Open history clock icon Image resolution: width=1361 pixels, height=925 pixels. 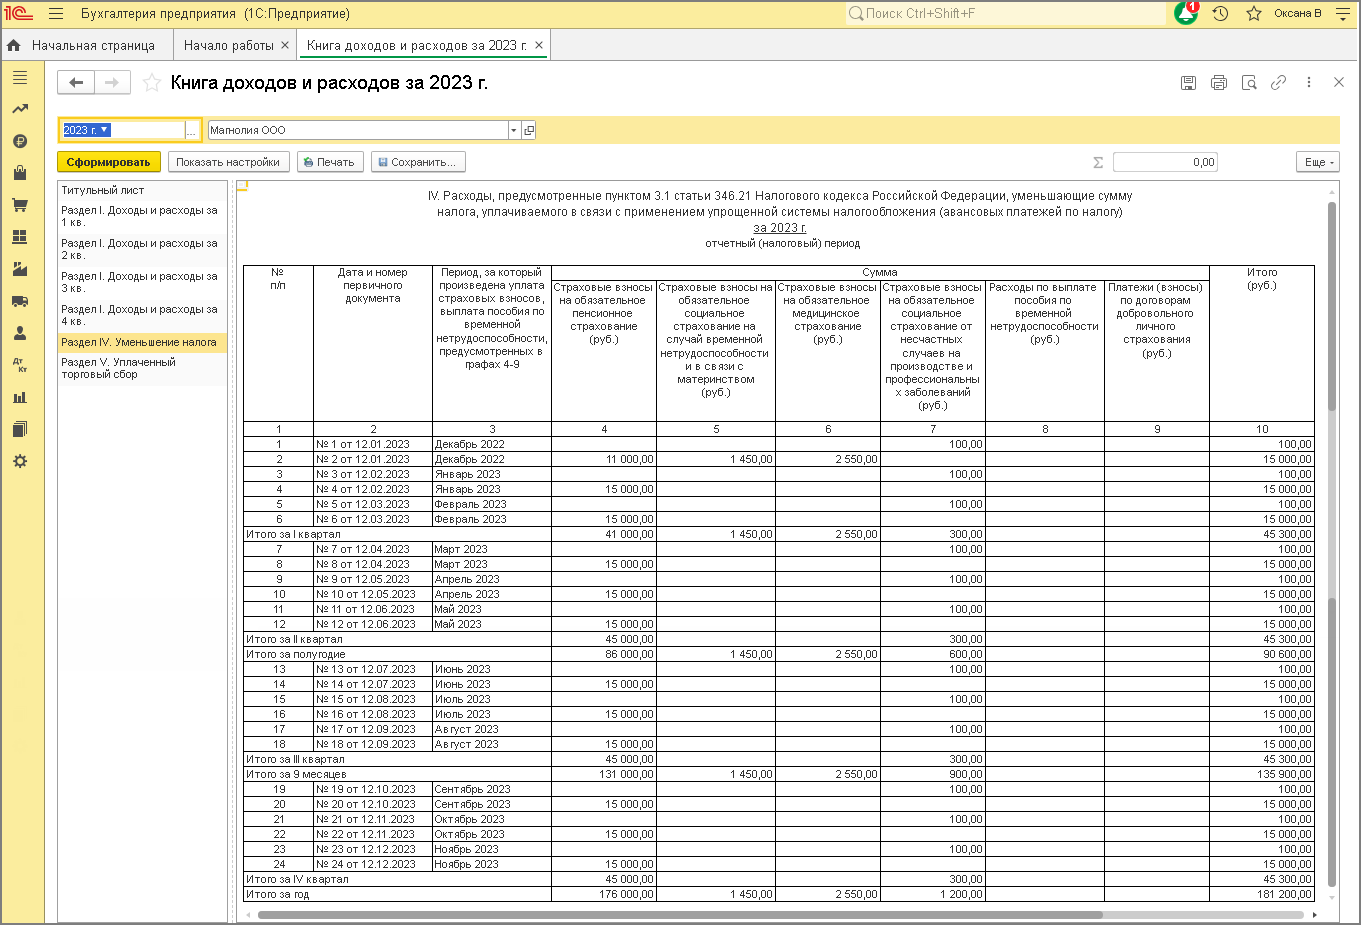[1220, 14]
